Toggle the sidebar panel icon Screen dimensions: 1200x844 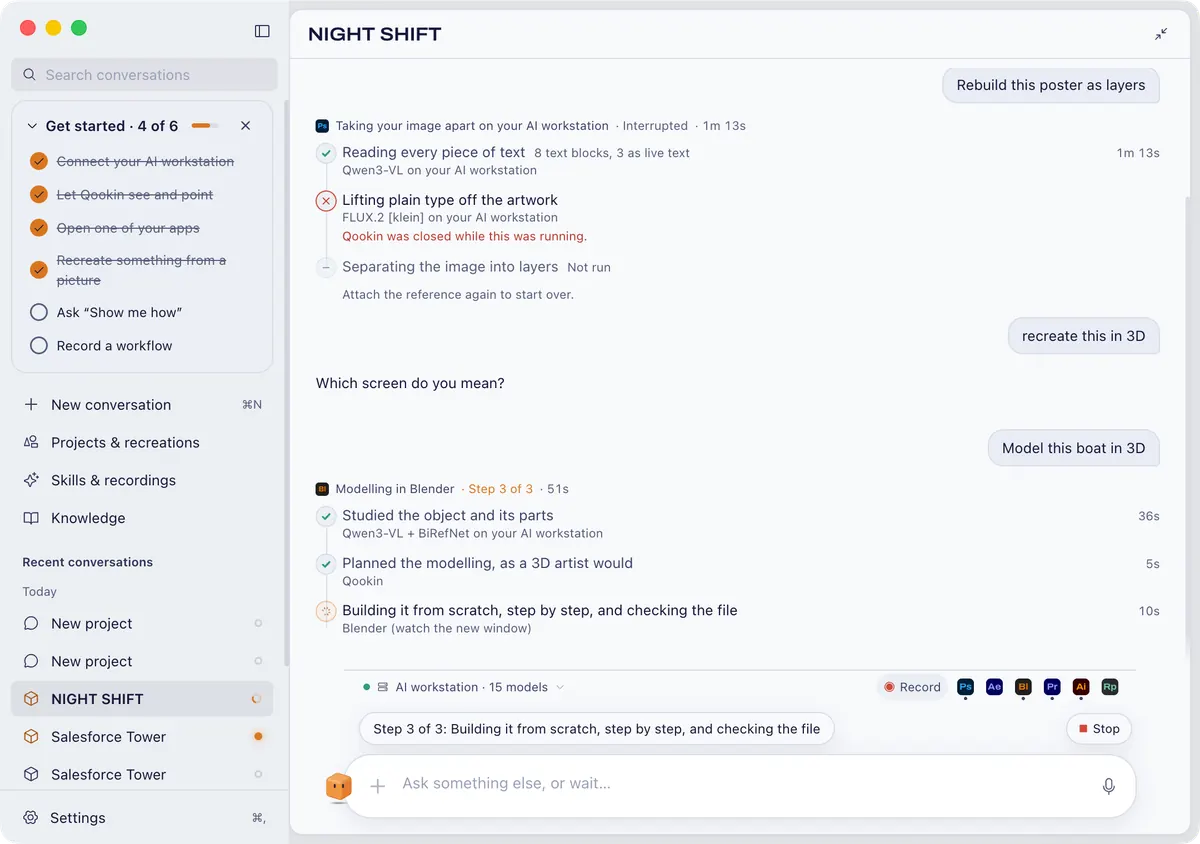click(262, 31)
